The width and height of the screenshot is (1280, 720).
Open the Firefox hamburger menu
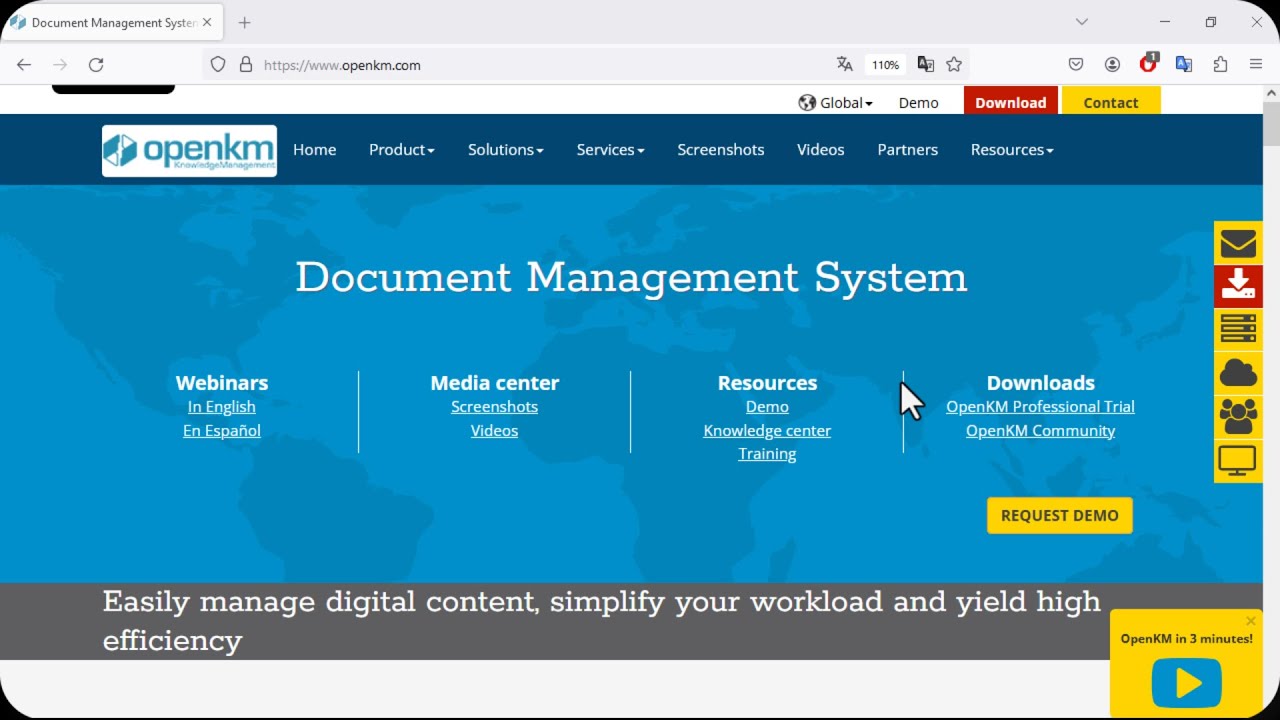point(1256,64)
